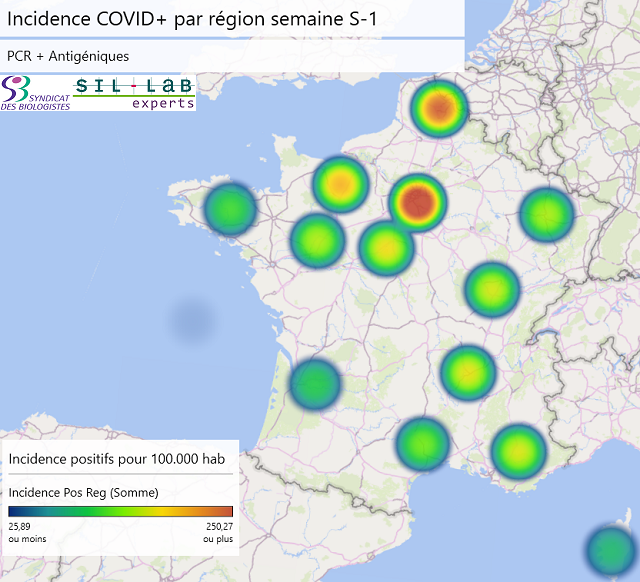Click the orange-centered heat spot over Normandy
The height and width of the screenshot is (582, 640).
click(341, 184)
